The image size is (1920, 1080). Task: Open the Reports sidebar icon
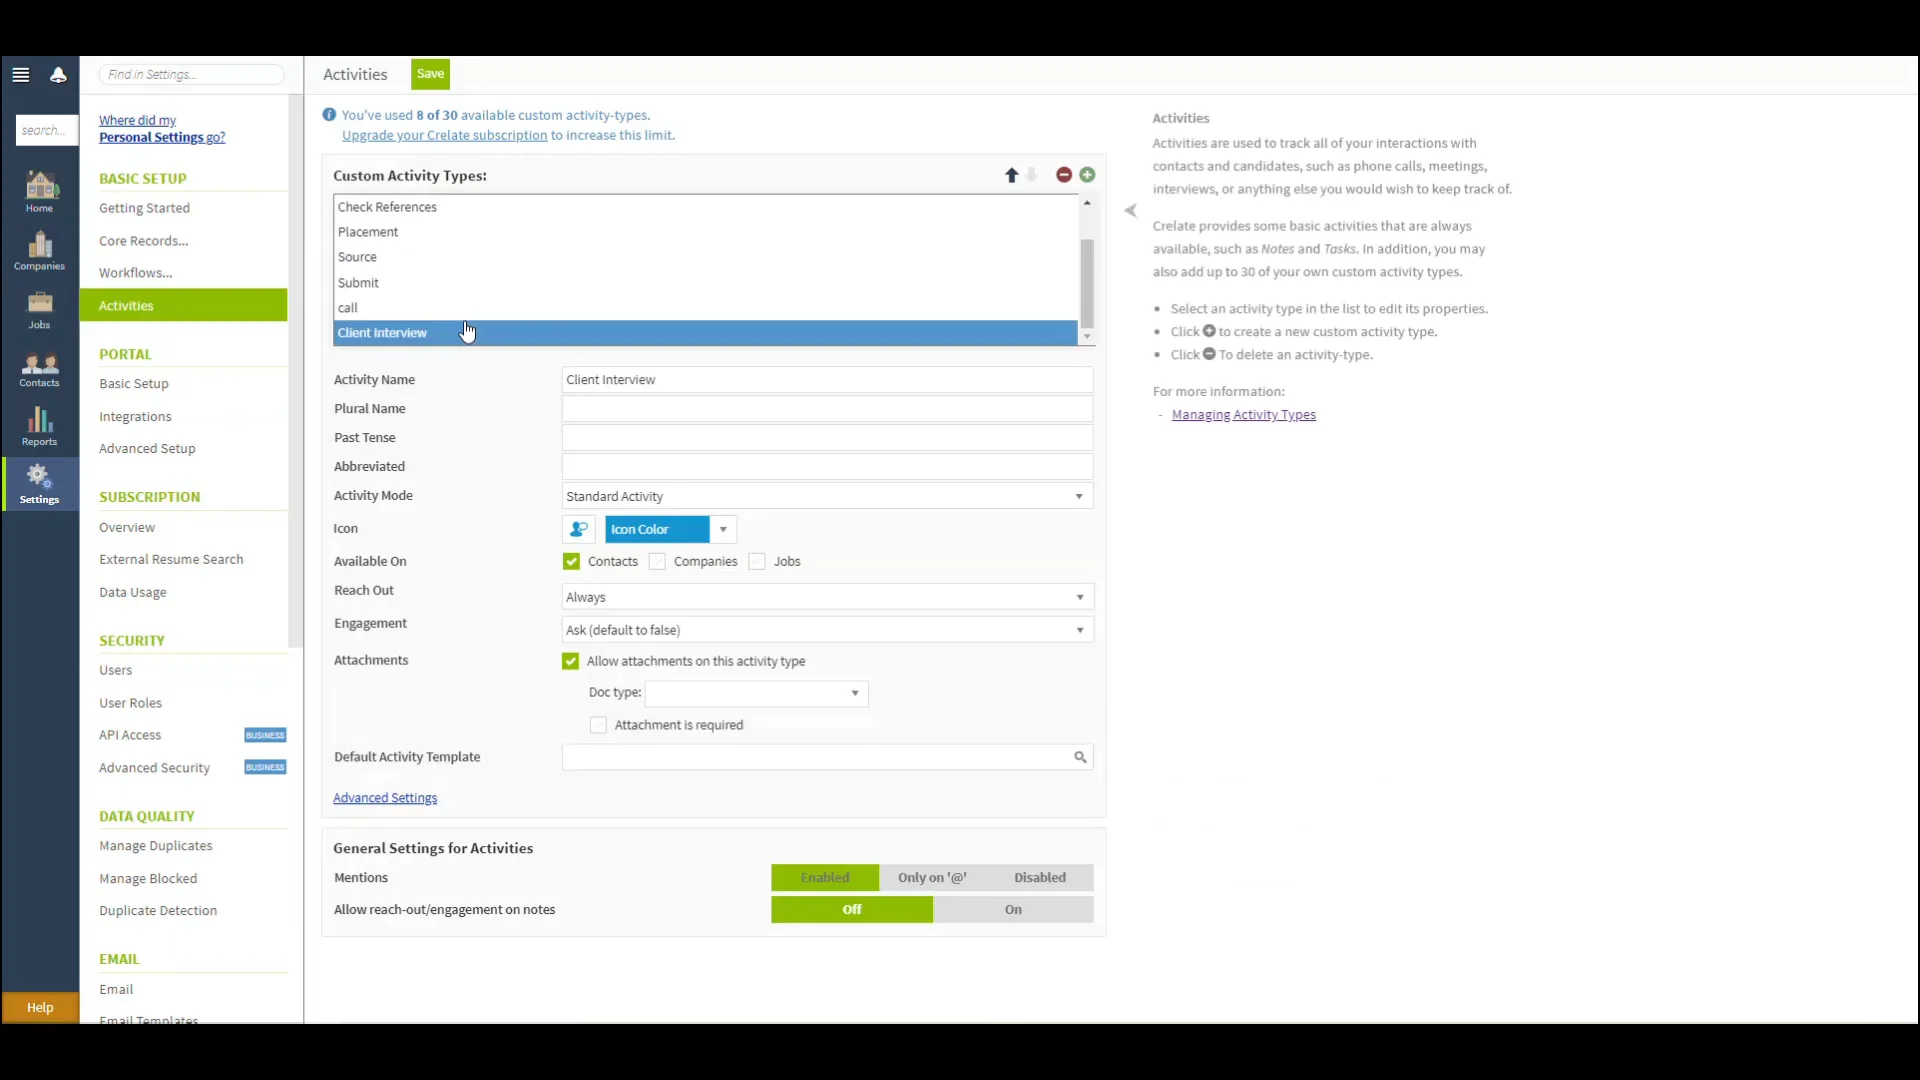click(x=40, y=426)
